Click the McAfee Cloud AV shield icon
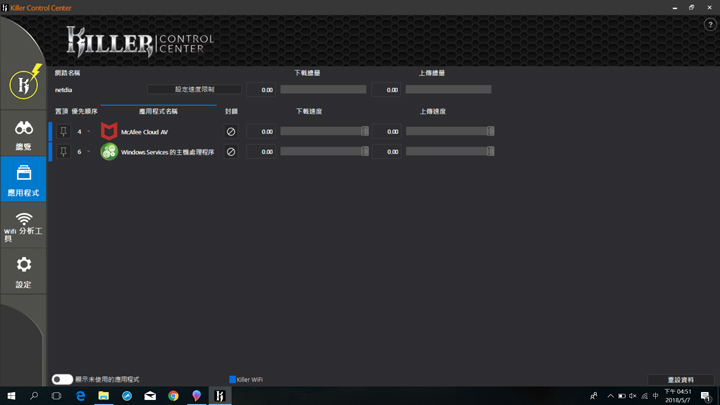Screen dimensions: 720x405 click(109, 131)
